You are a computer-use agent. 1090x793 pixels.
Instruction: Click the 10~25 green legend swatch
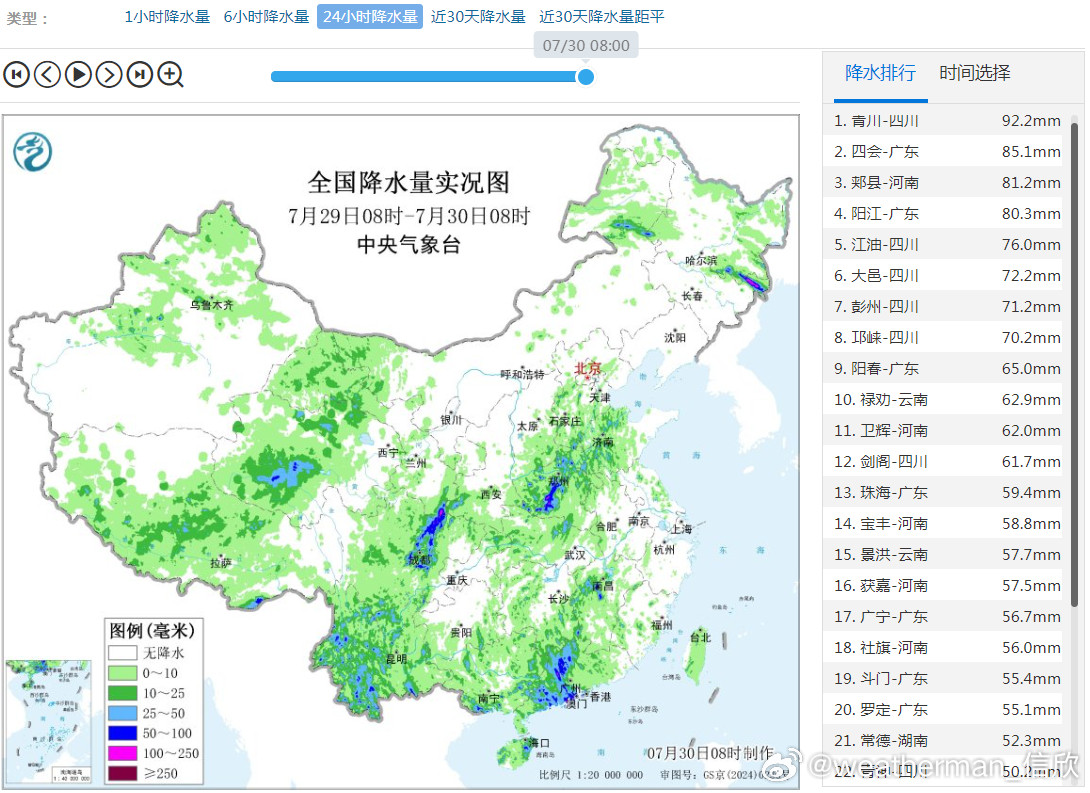click(122, 693)
